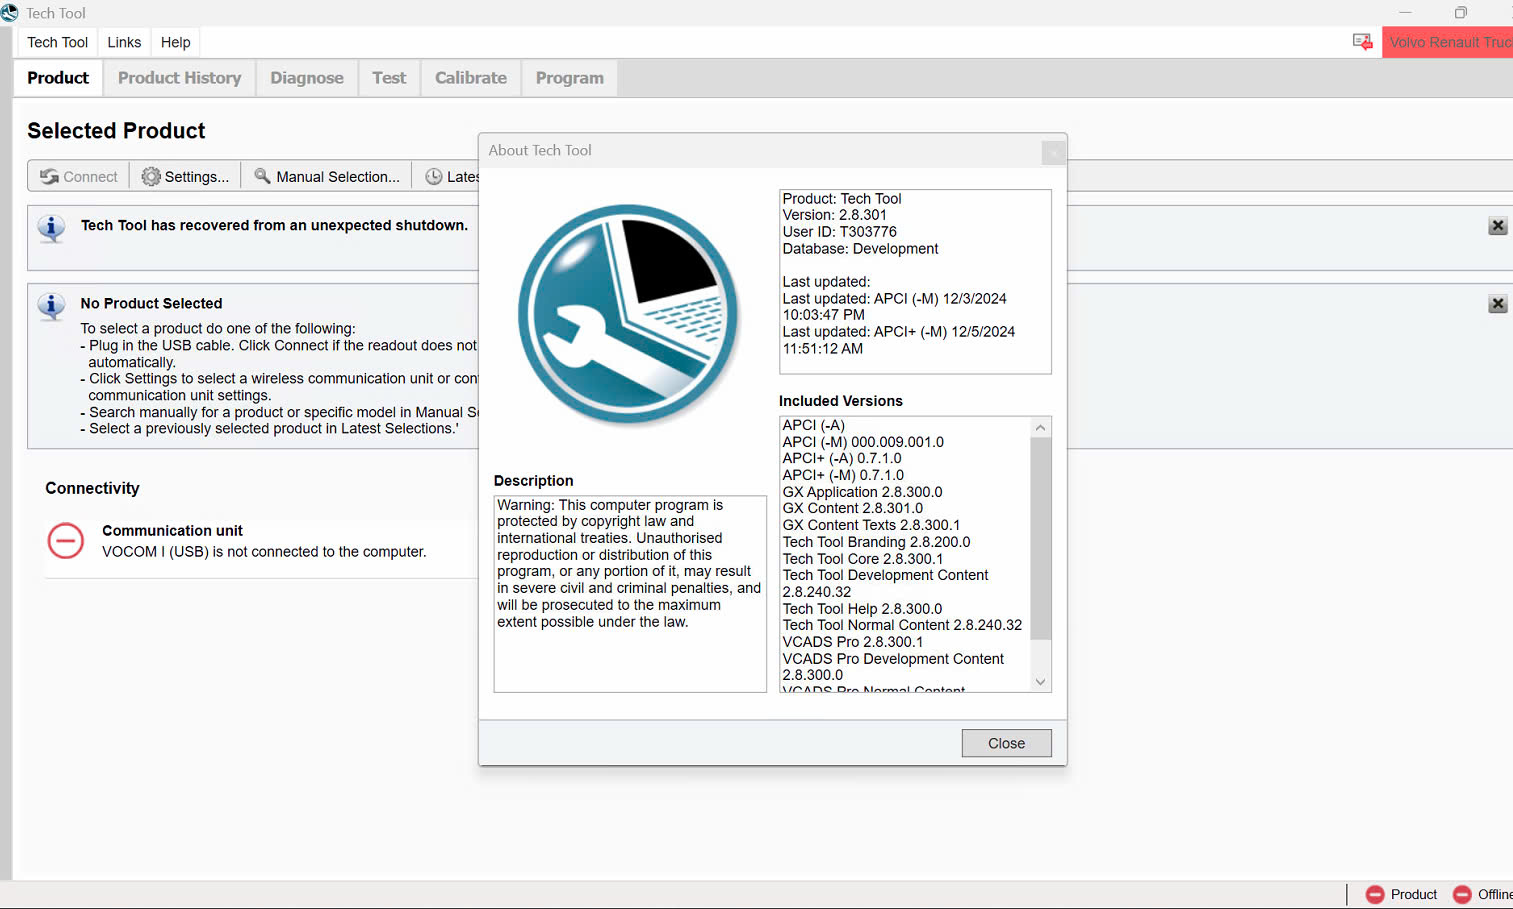This screenshot has height=909, width=1513.
Task: Restore down the Tech Tool window
Action: coord(1460,13)
